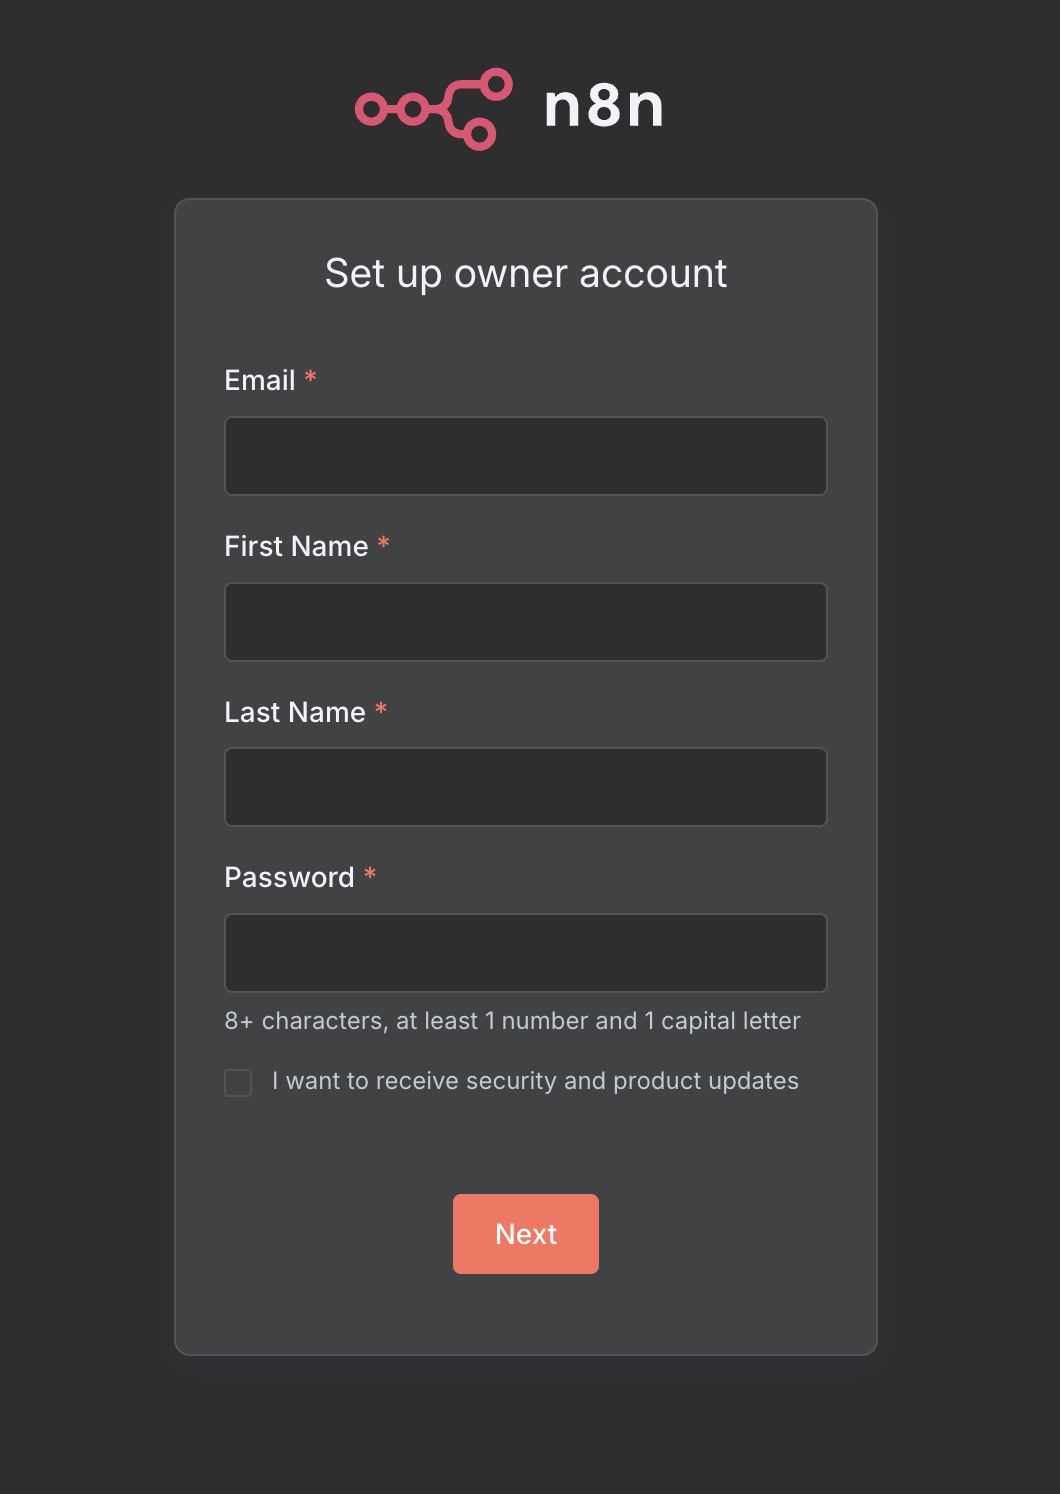Click the required asterisk beside Password
The width and height of the screenshot is (1060, 1494).
click(370, 874)
